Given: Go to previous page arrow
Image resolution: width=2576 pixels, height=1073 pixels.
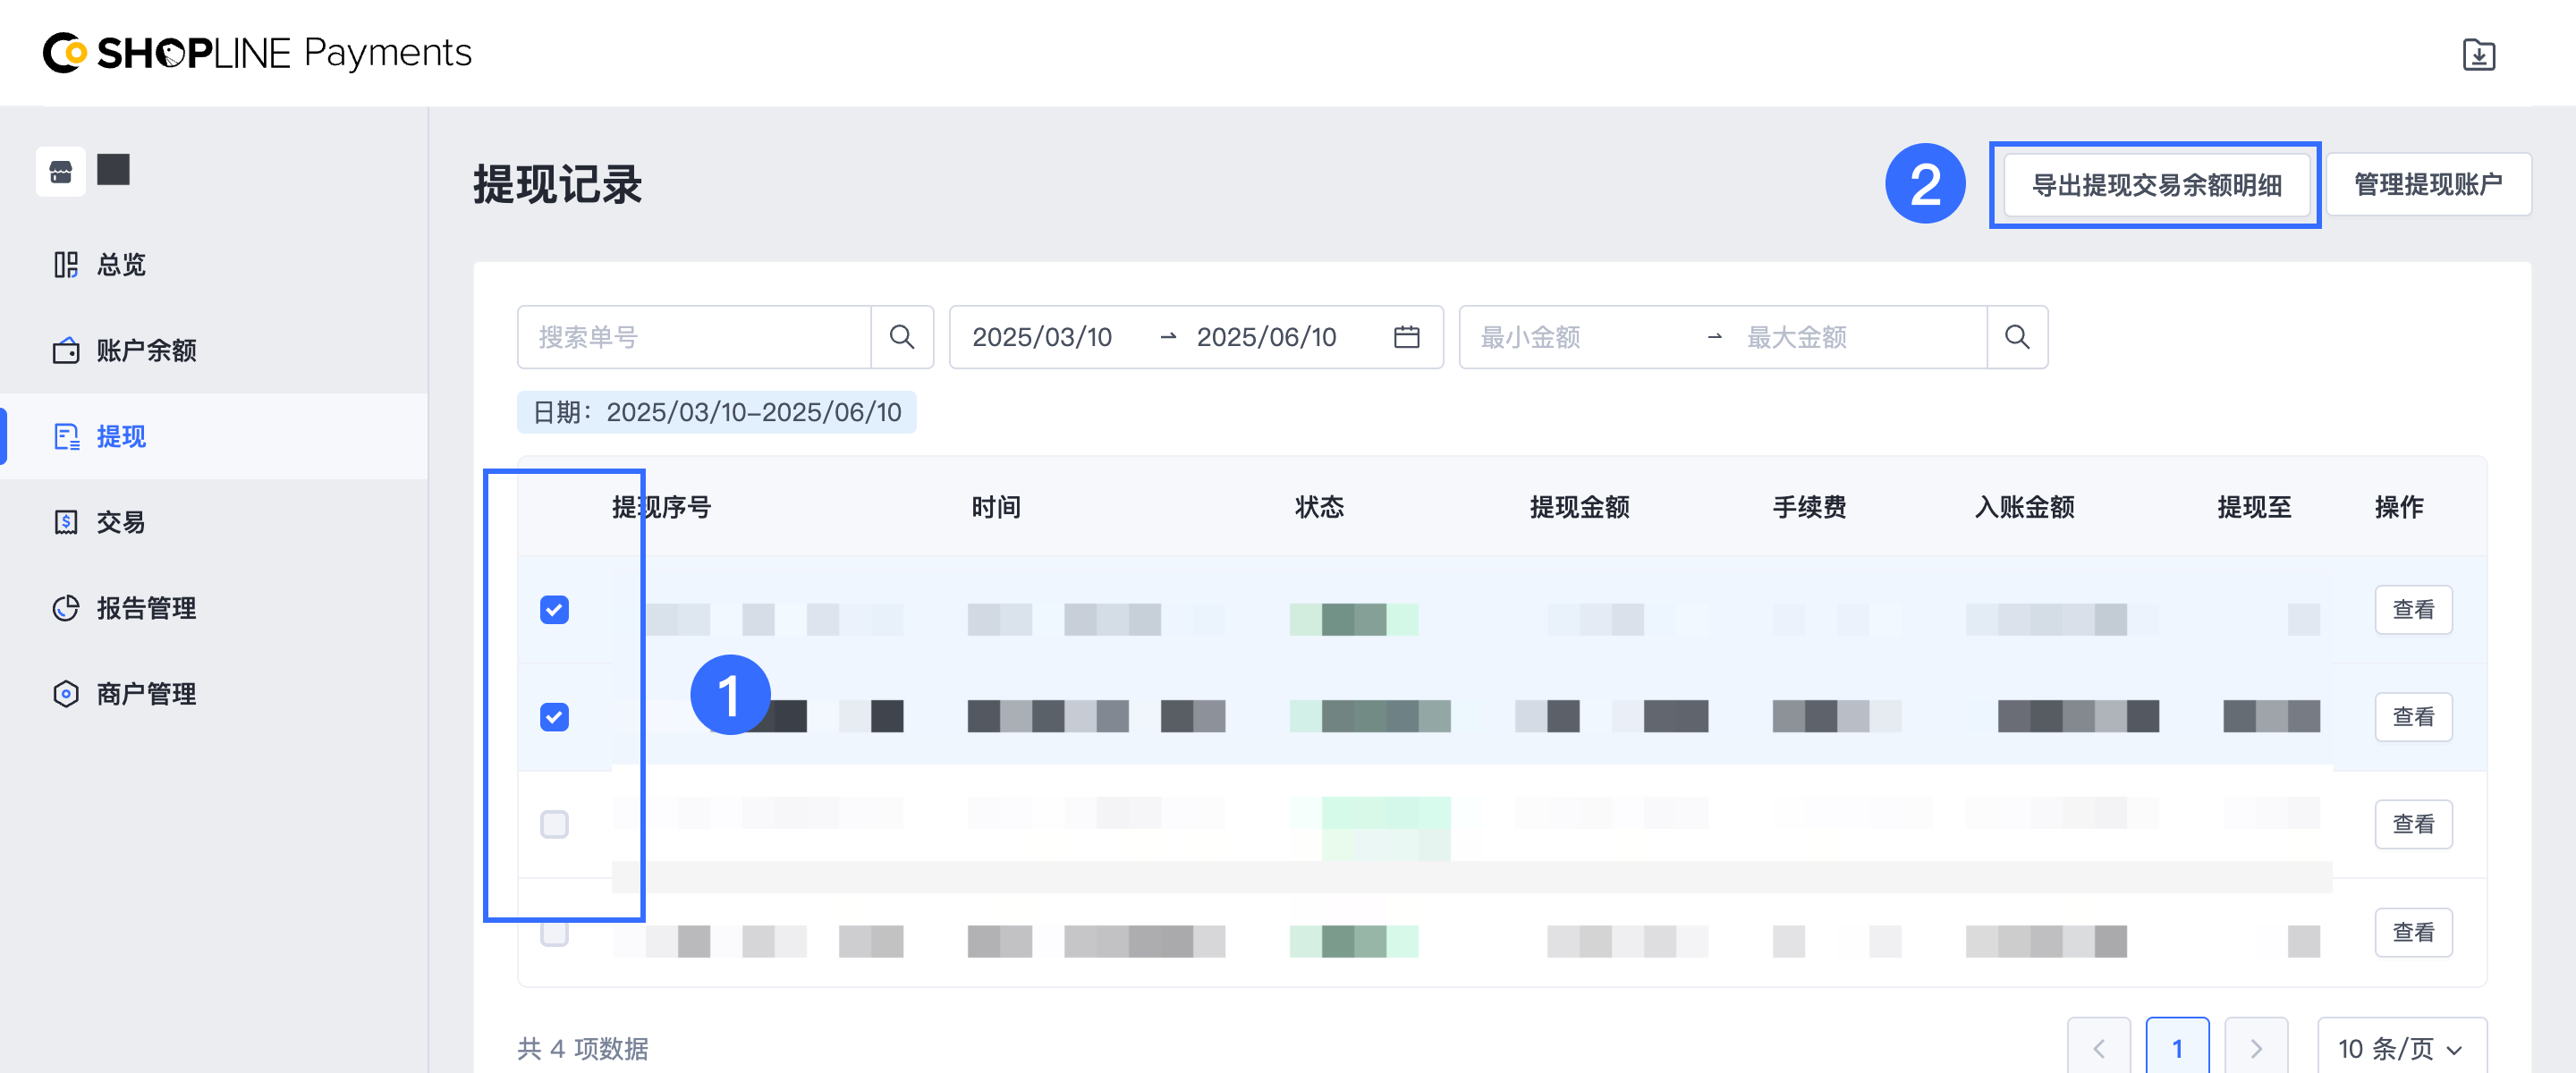Looking at the screenshot, I should pos(2098,1048).
